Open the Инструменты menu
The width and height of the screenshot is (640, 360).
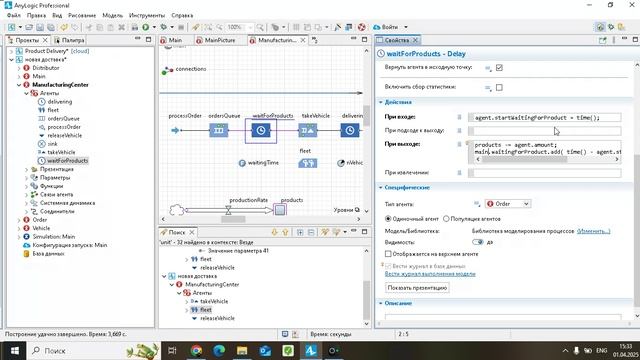click(x=147, y=15)
